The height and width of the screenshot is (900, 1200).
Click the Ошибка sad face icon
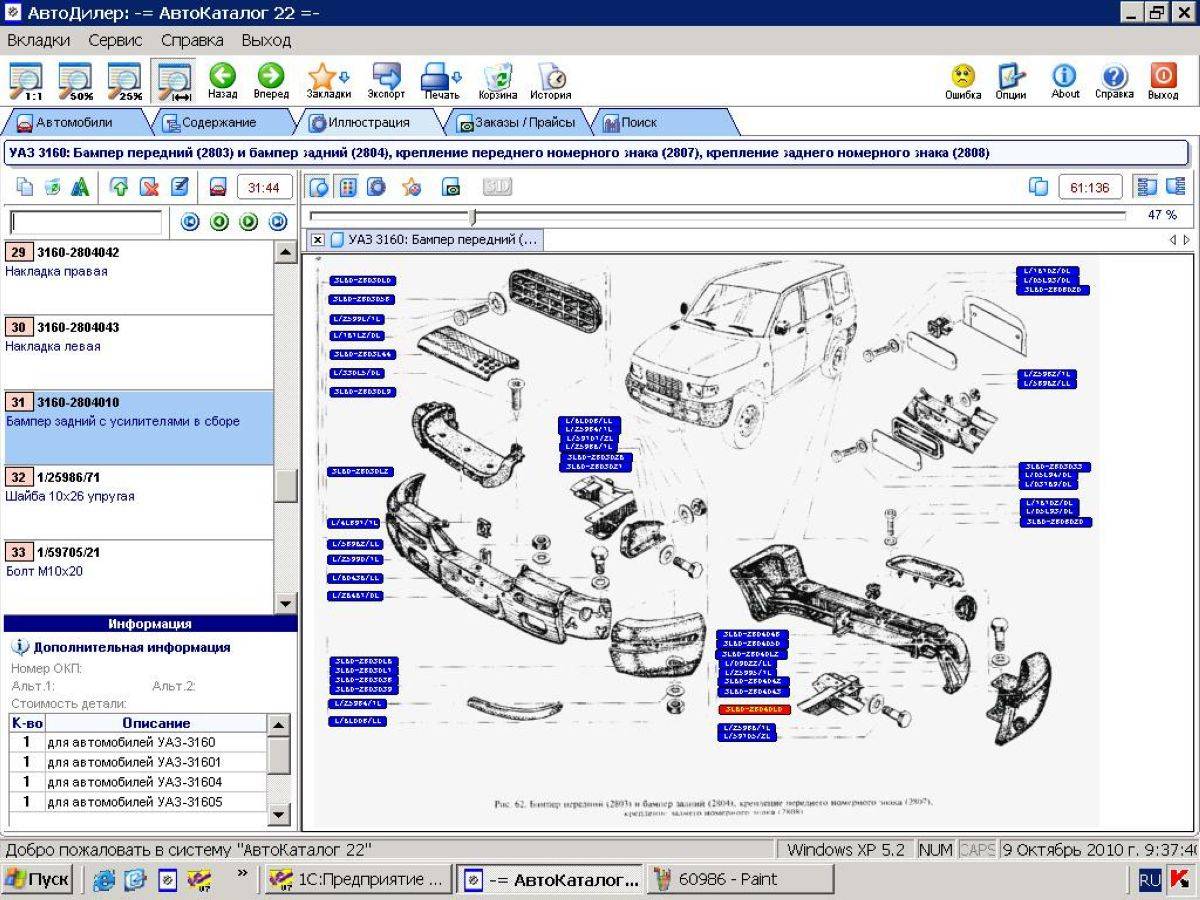click(x=963, y=80)
